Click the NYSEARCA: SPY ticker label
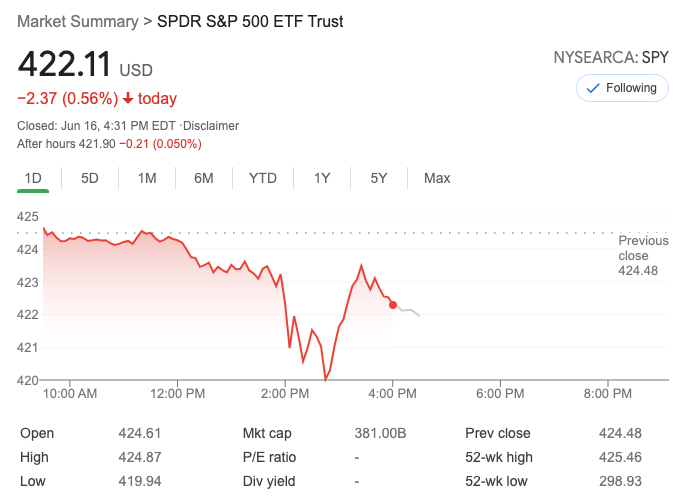 (x=611, y=57)
